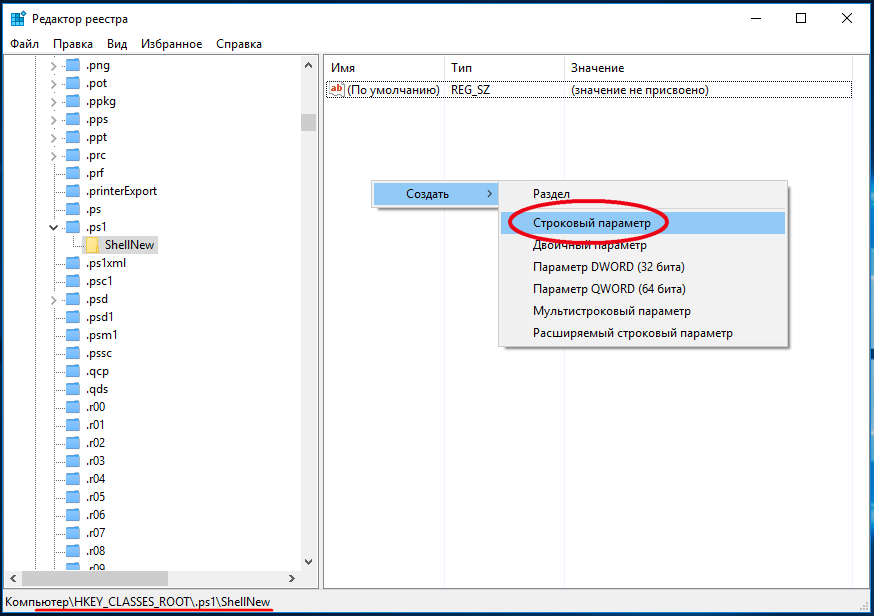Open the Файл menu

click(24, 44)
